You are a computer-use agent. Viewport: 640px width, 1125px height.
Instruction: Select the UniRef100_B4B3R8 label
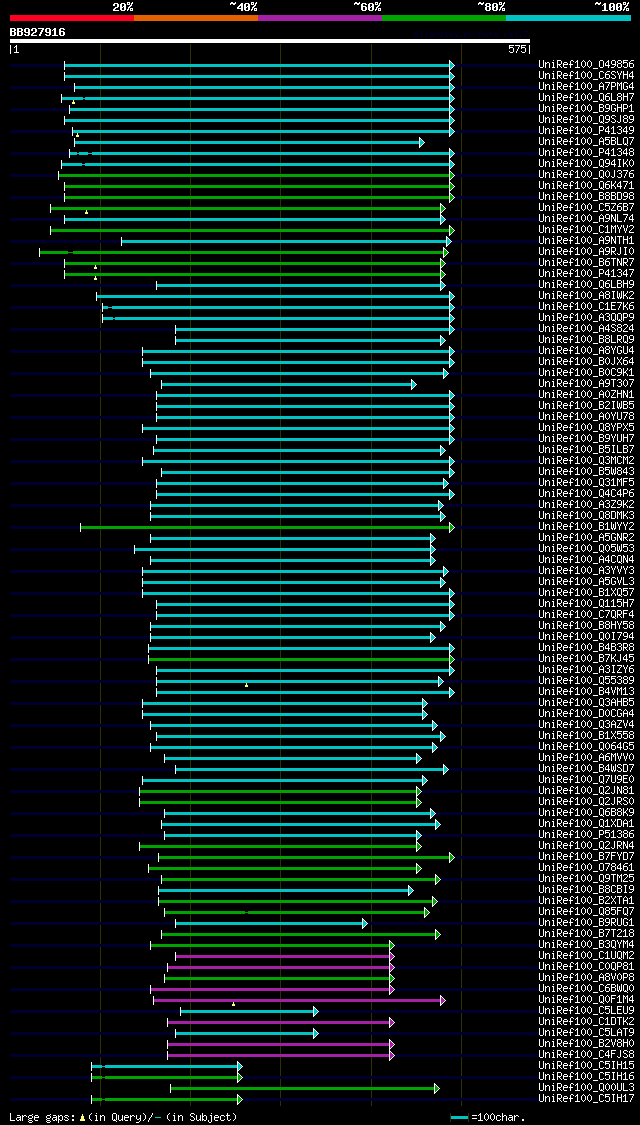pyautogui.click(x=586, y=648)
